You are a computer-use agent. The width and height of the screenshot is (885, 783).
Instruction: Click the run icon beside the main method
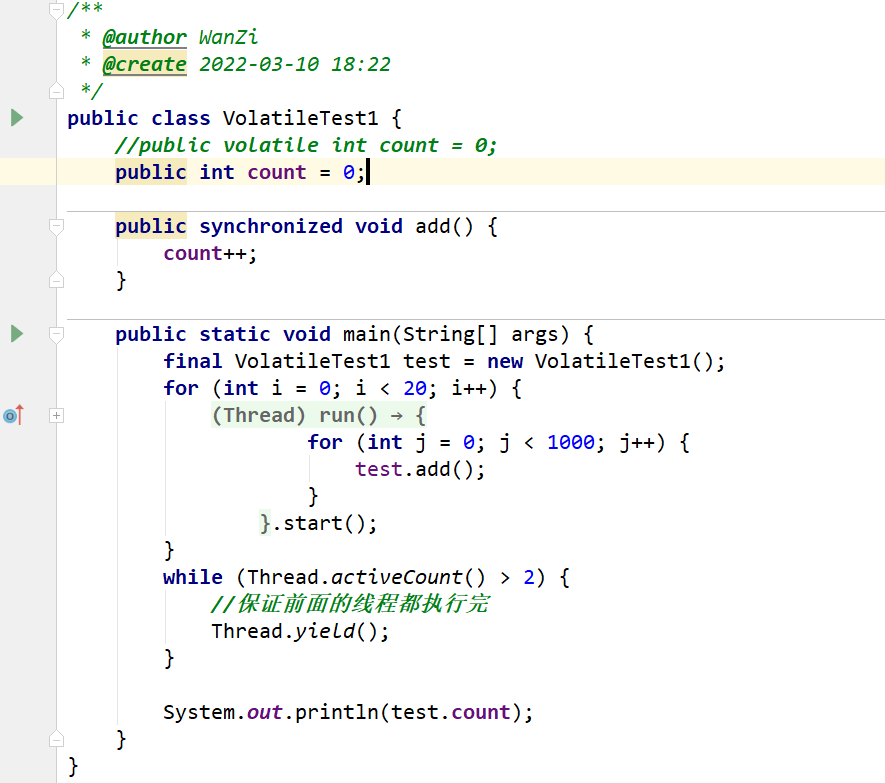(15, 334)
